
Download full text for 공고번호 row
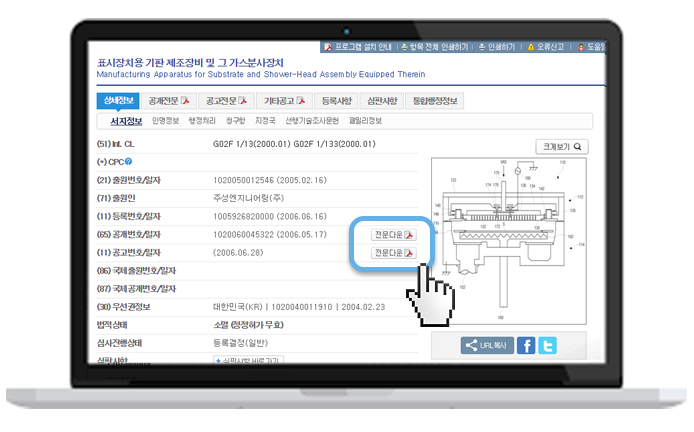pyautogui.click(x=393, y=253)
